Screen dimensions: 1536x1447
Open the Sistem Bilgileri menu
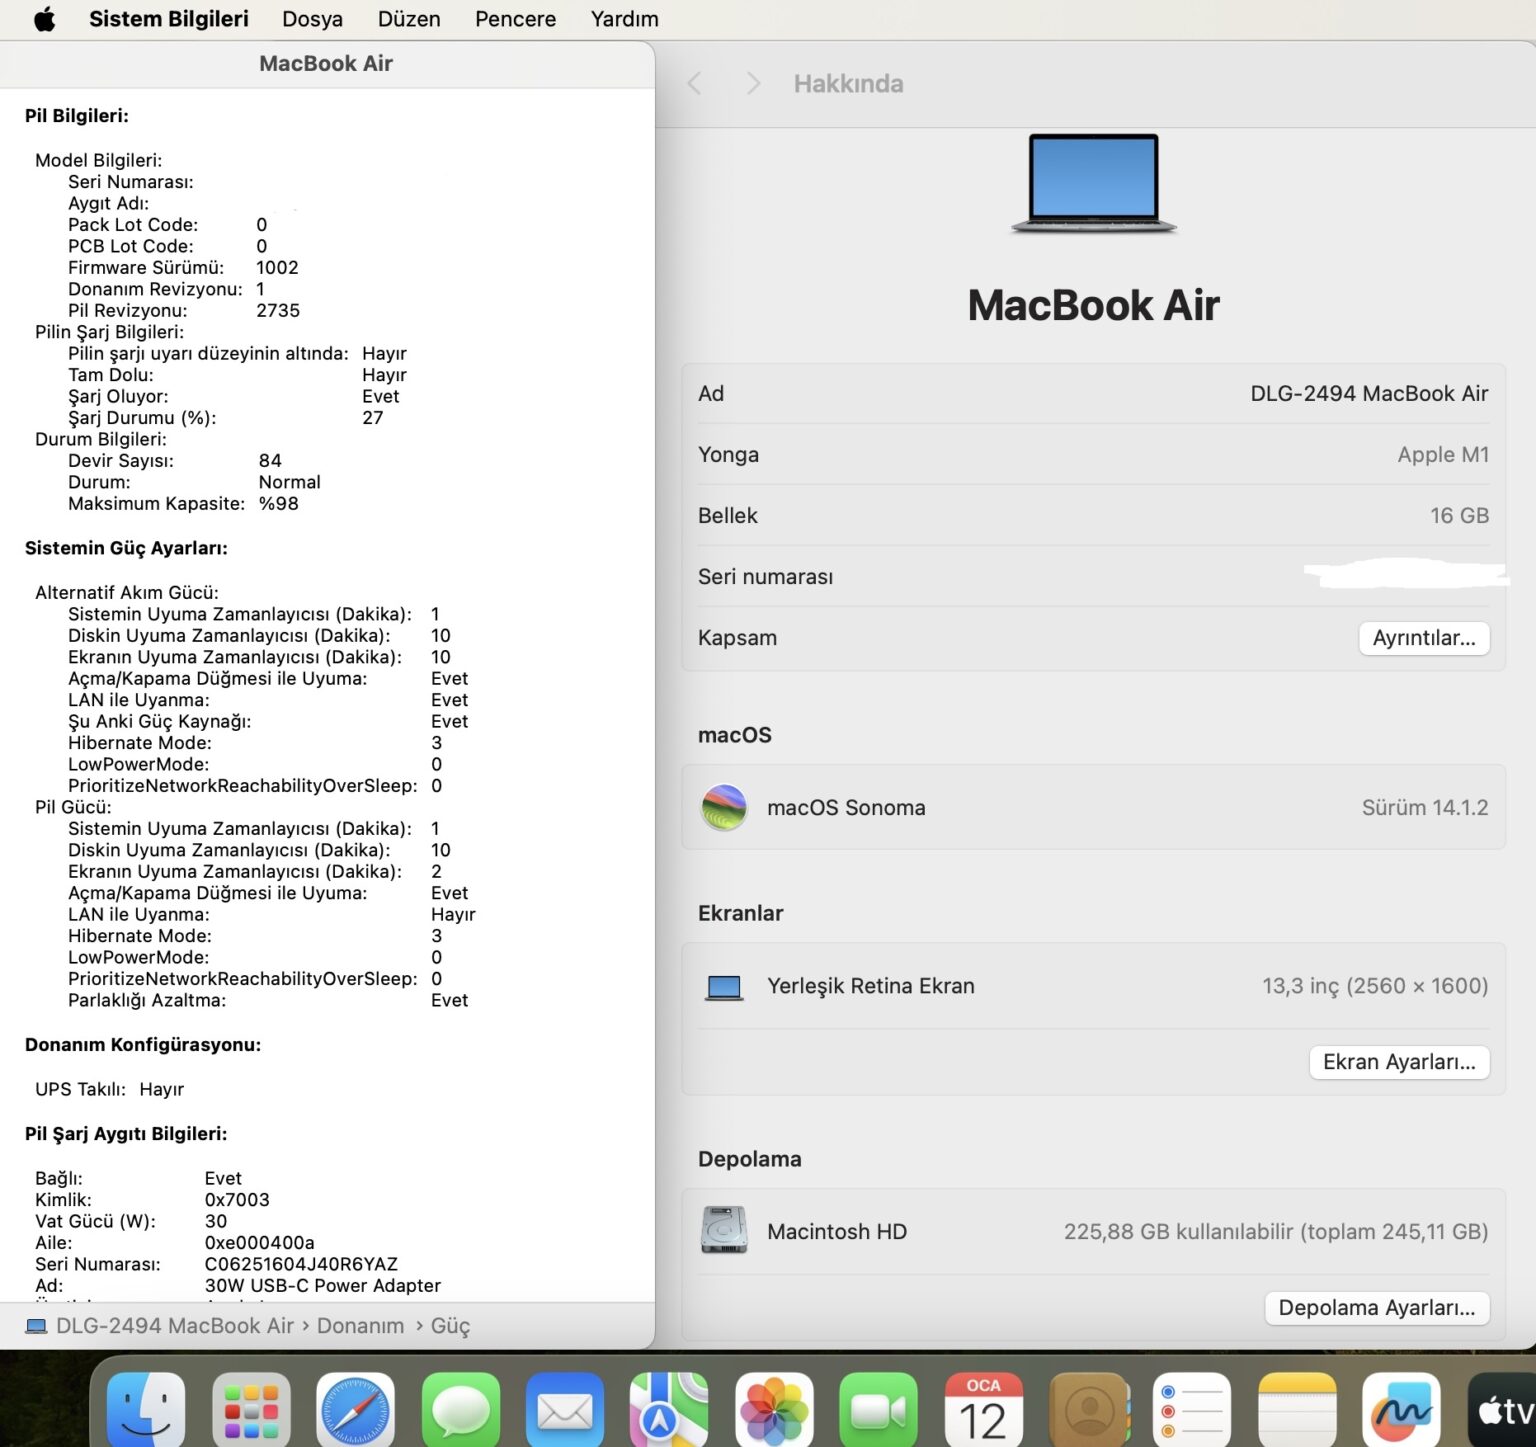(169, 19)
